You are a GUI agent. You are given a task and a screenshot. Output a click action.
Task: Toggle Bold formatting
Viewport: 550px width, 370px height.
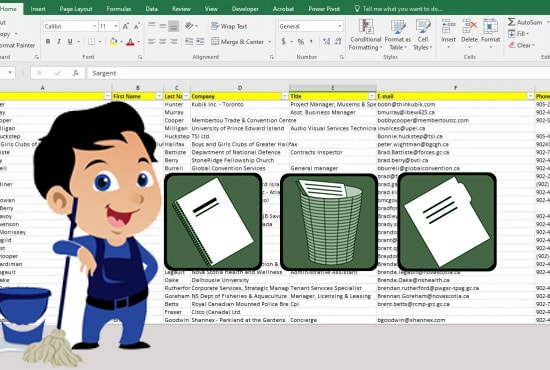click(48, 42)
